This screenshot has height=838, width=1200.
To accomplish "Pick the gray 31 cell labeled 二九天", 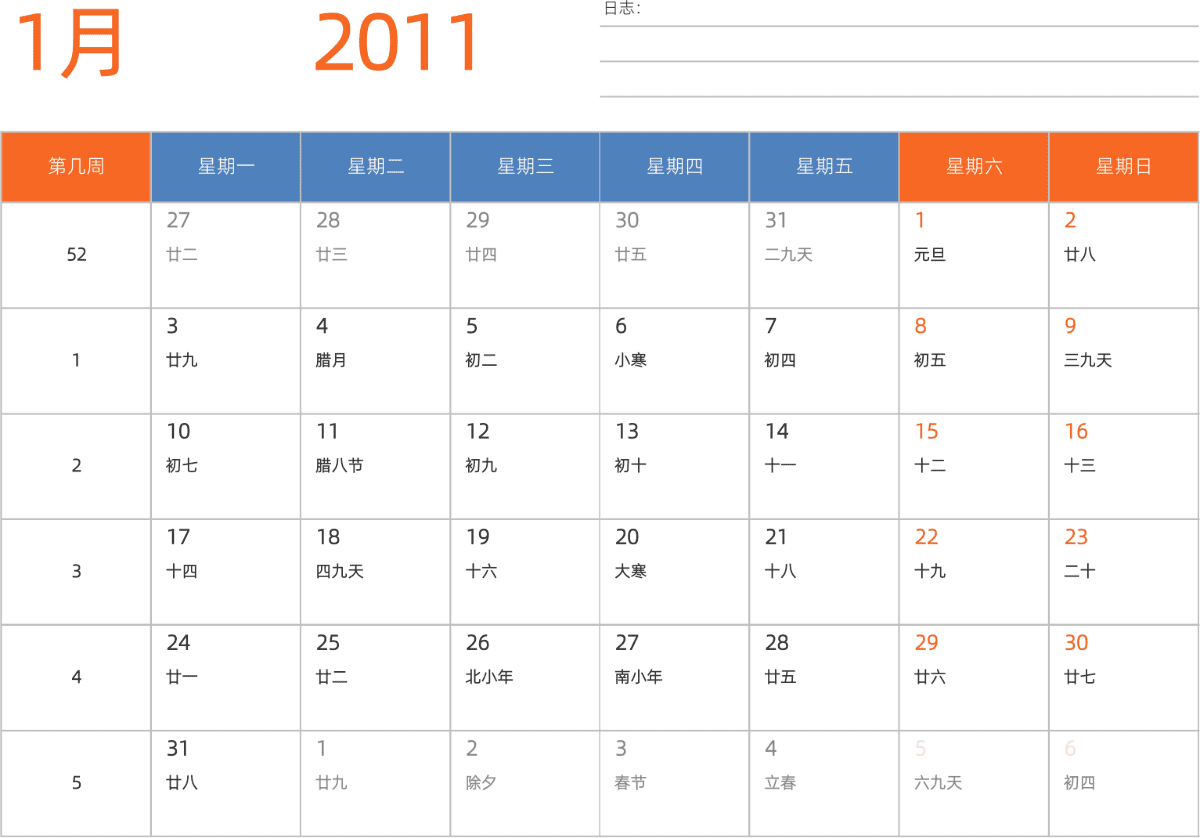I will 824,255.
